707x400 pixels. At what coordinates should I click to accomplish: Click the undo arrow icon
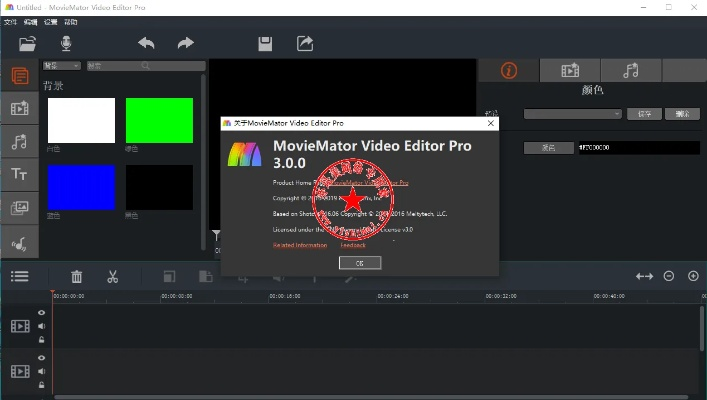tap(147, 44)
